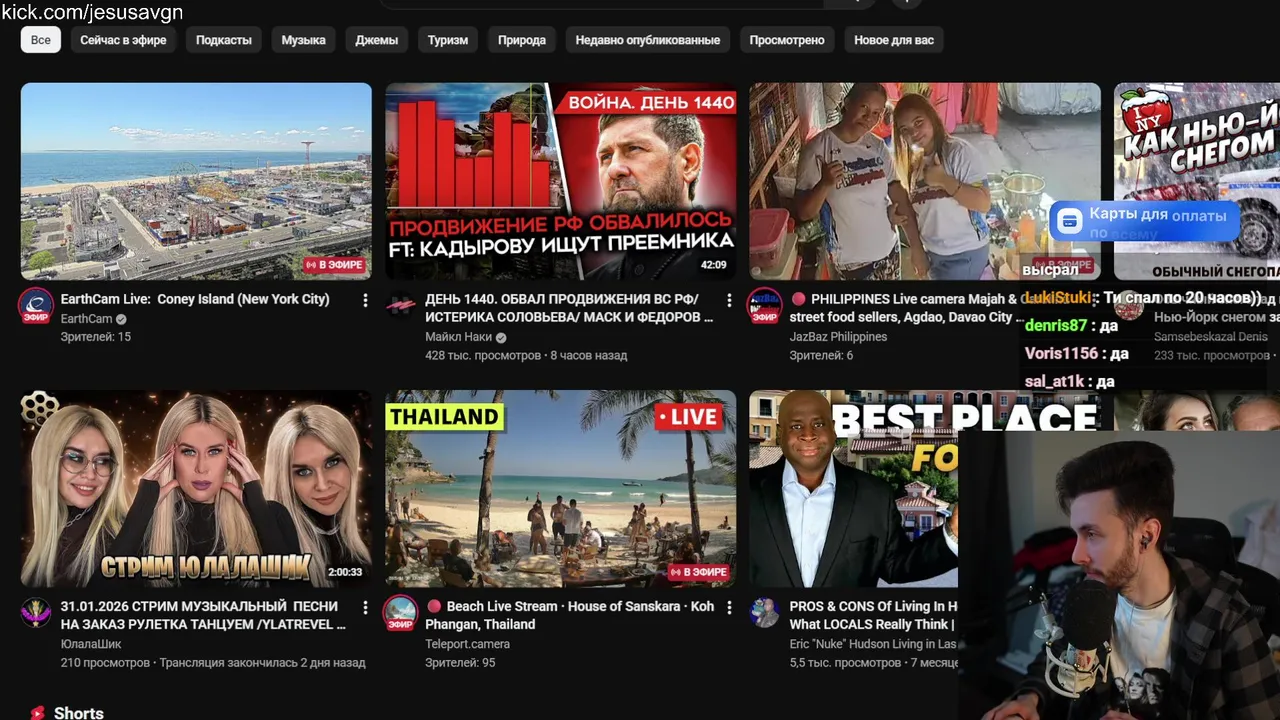Choose the "Джемы" filter chip
This screenshot has height=720, width=1280.
(377, 40)
